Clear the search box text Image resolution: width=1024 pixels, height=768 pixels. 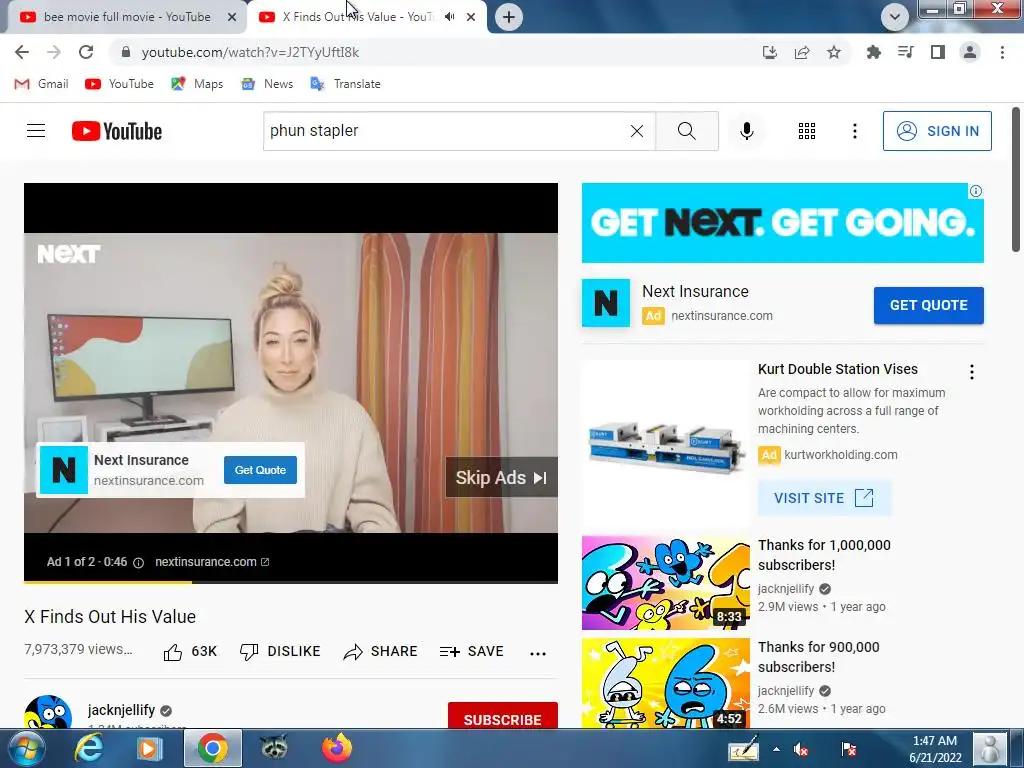(637, 131)
